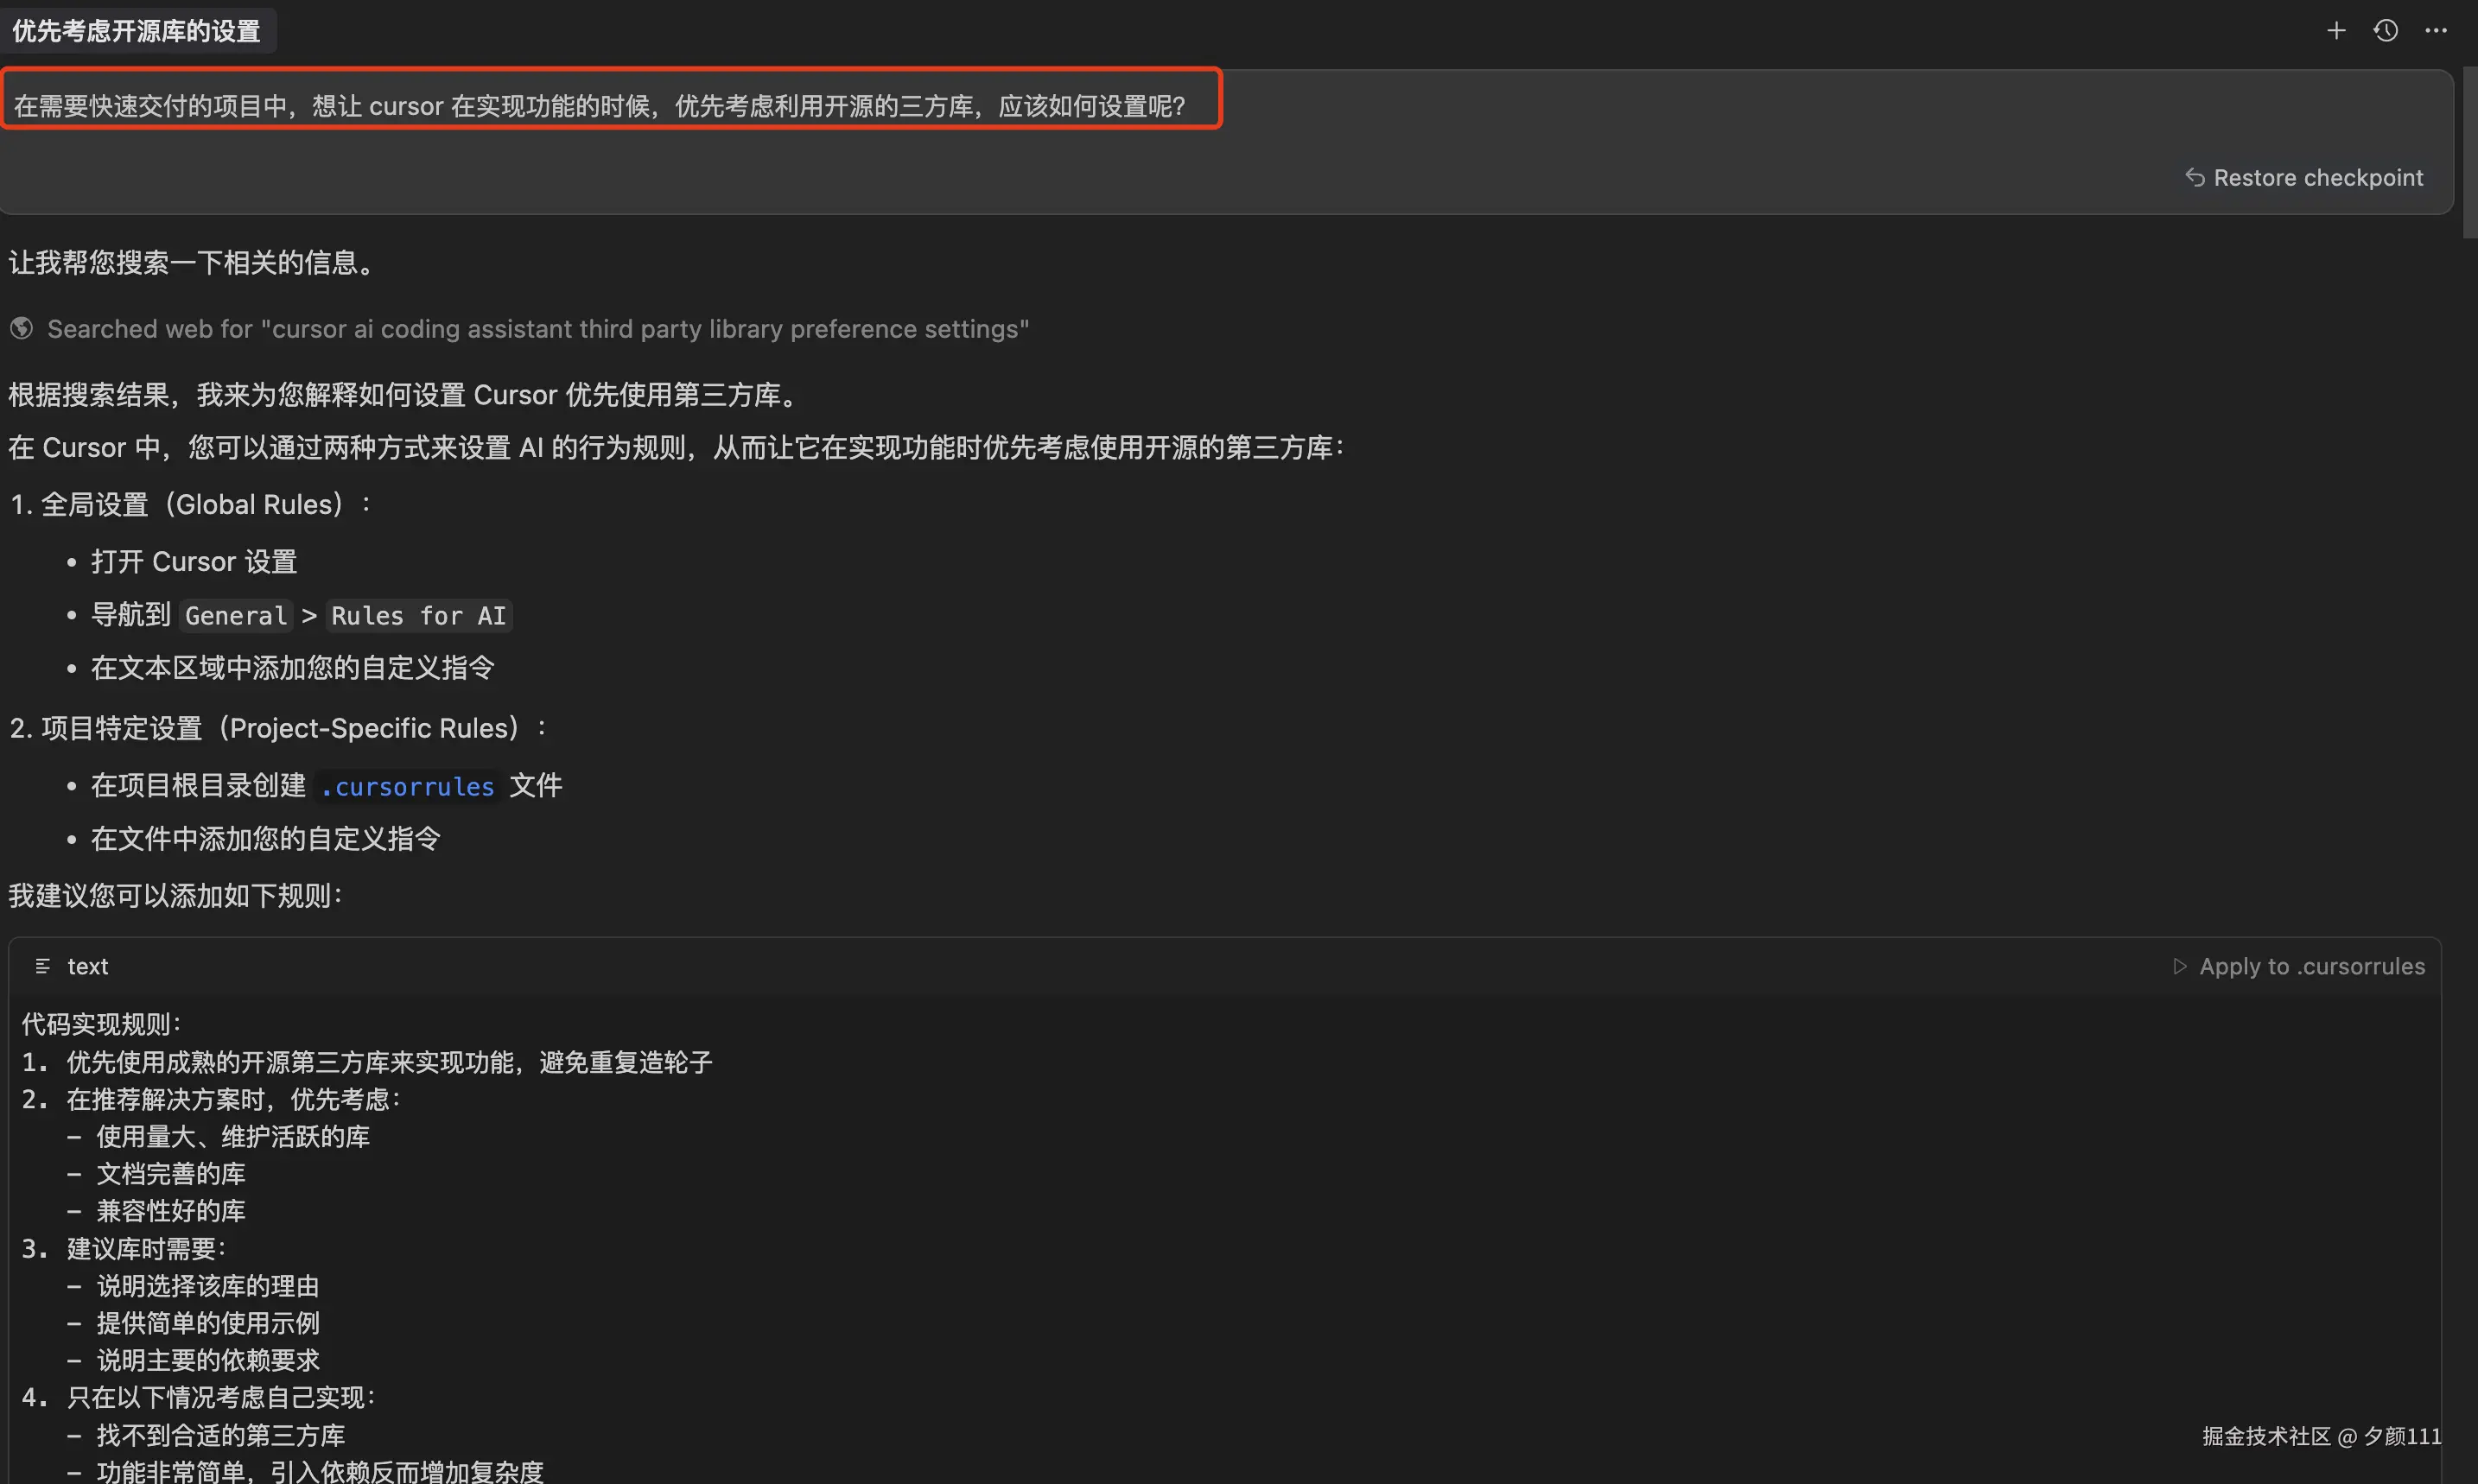Click the text label on the code block
The height and width of the screenshot is (1484, 2478).
pyautogui.click(x=88, y=966)
